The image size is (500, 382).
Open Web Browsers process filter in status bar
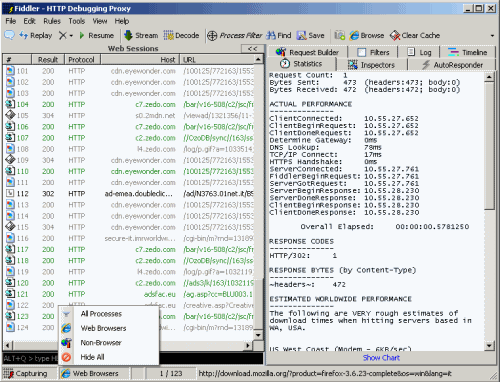(x=94, y=374)
